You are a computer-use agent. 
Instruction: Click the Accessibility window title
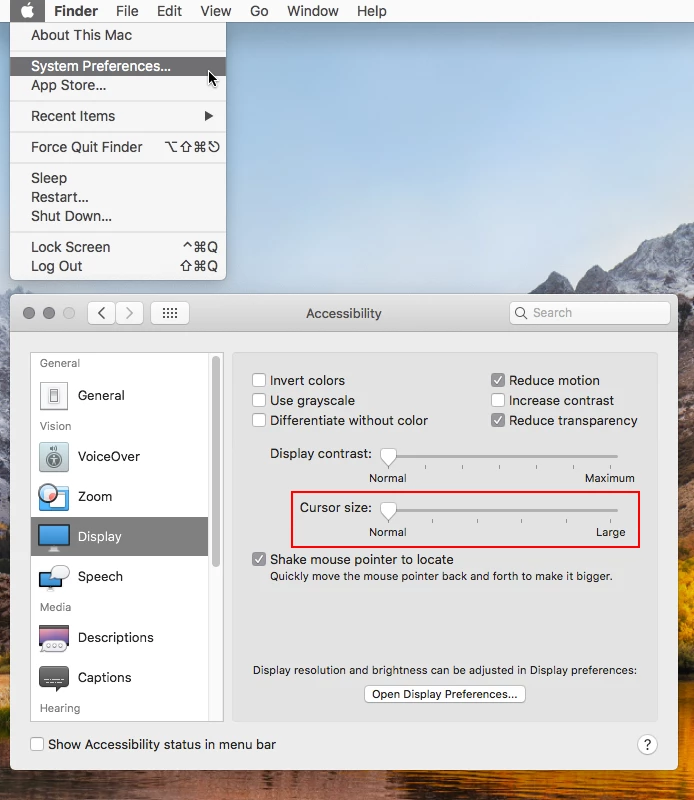343,313
